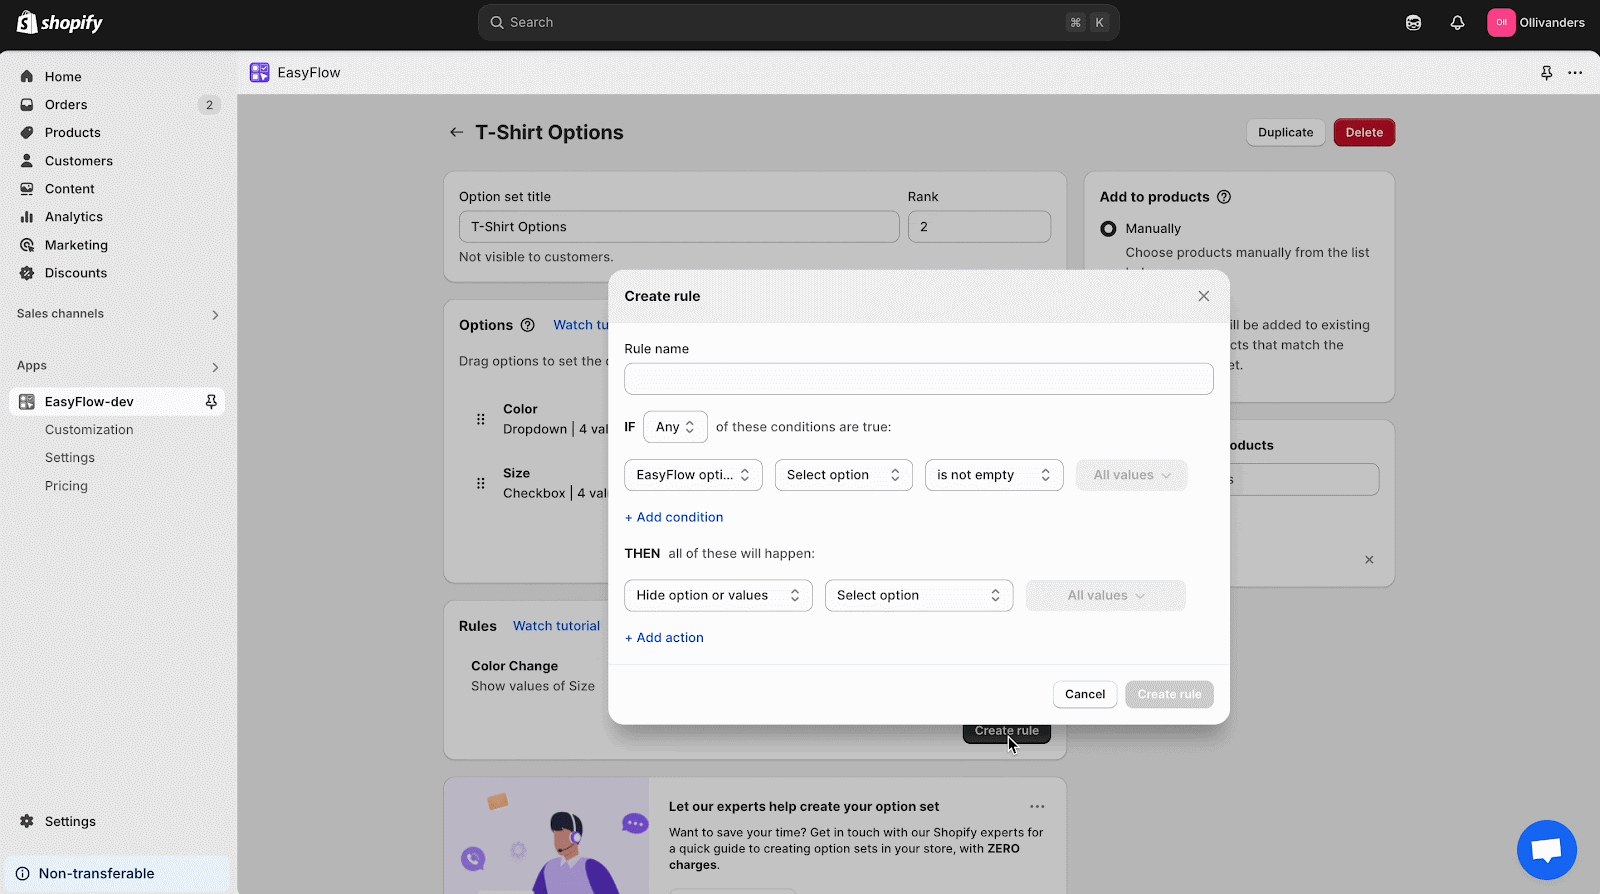Go back with the left arrow
This screenshot has height=894, width=1600.
click(x=457, y=132)
